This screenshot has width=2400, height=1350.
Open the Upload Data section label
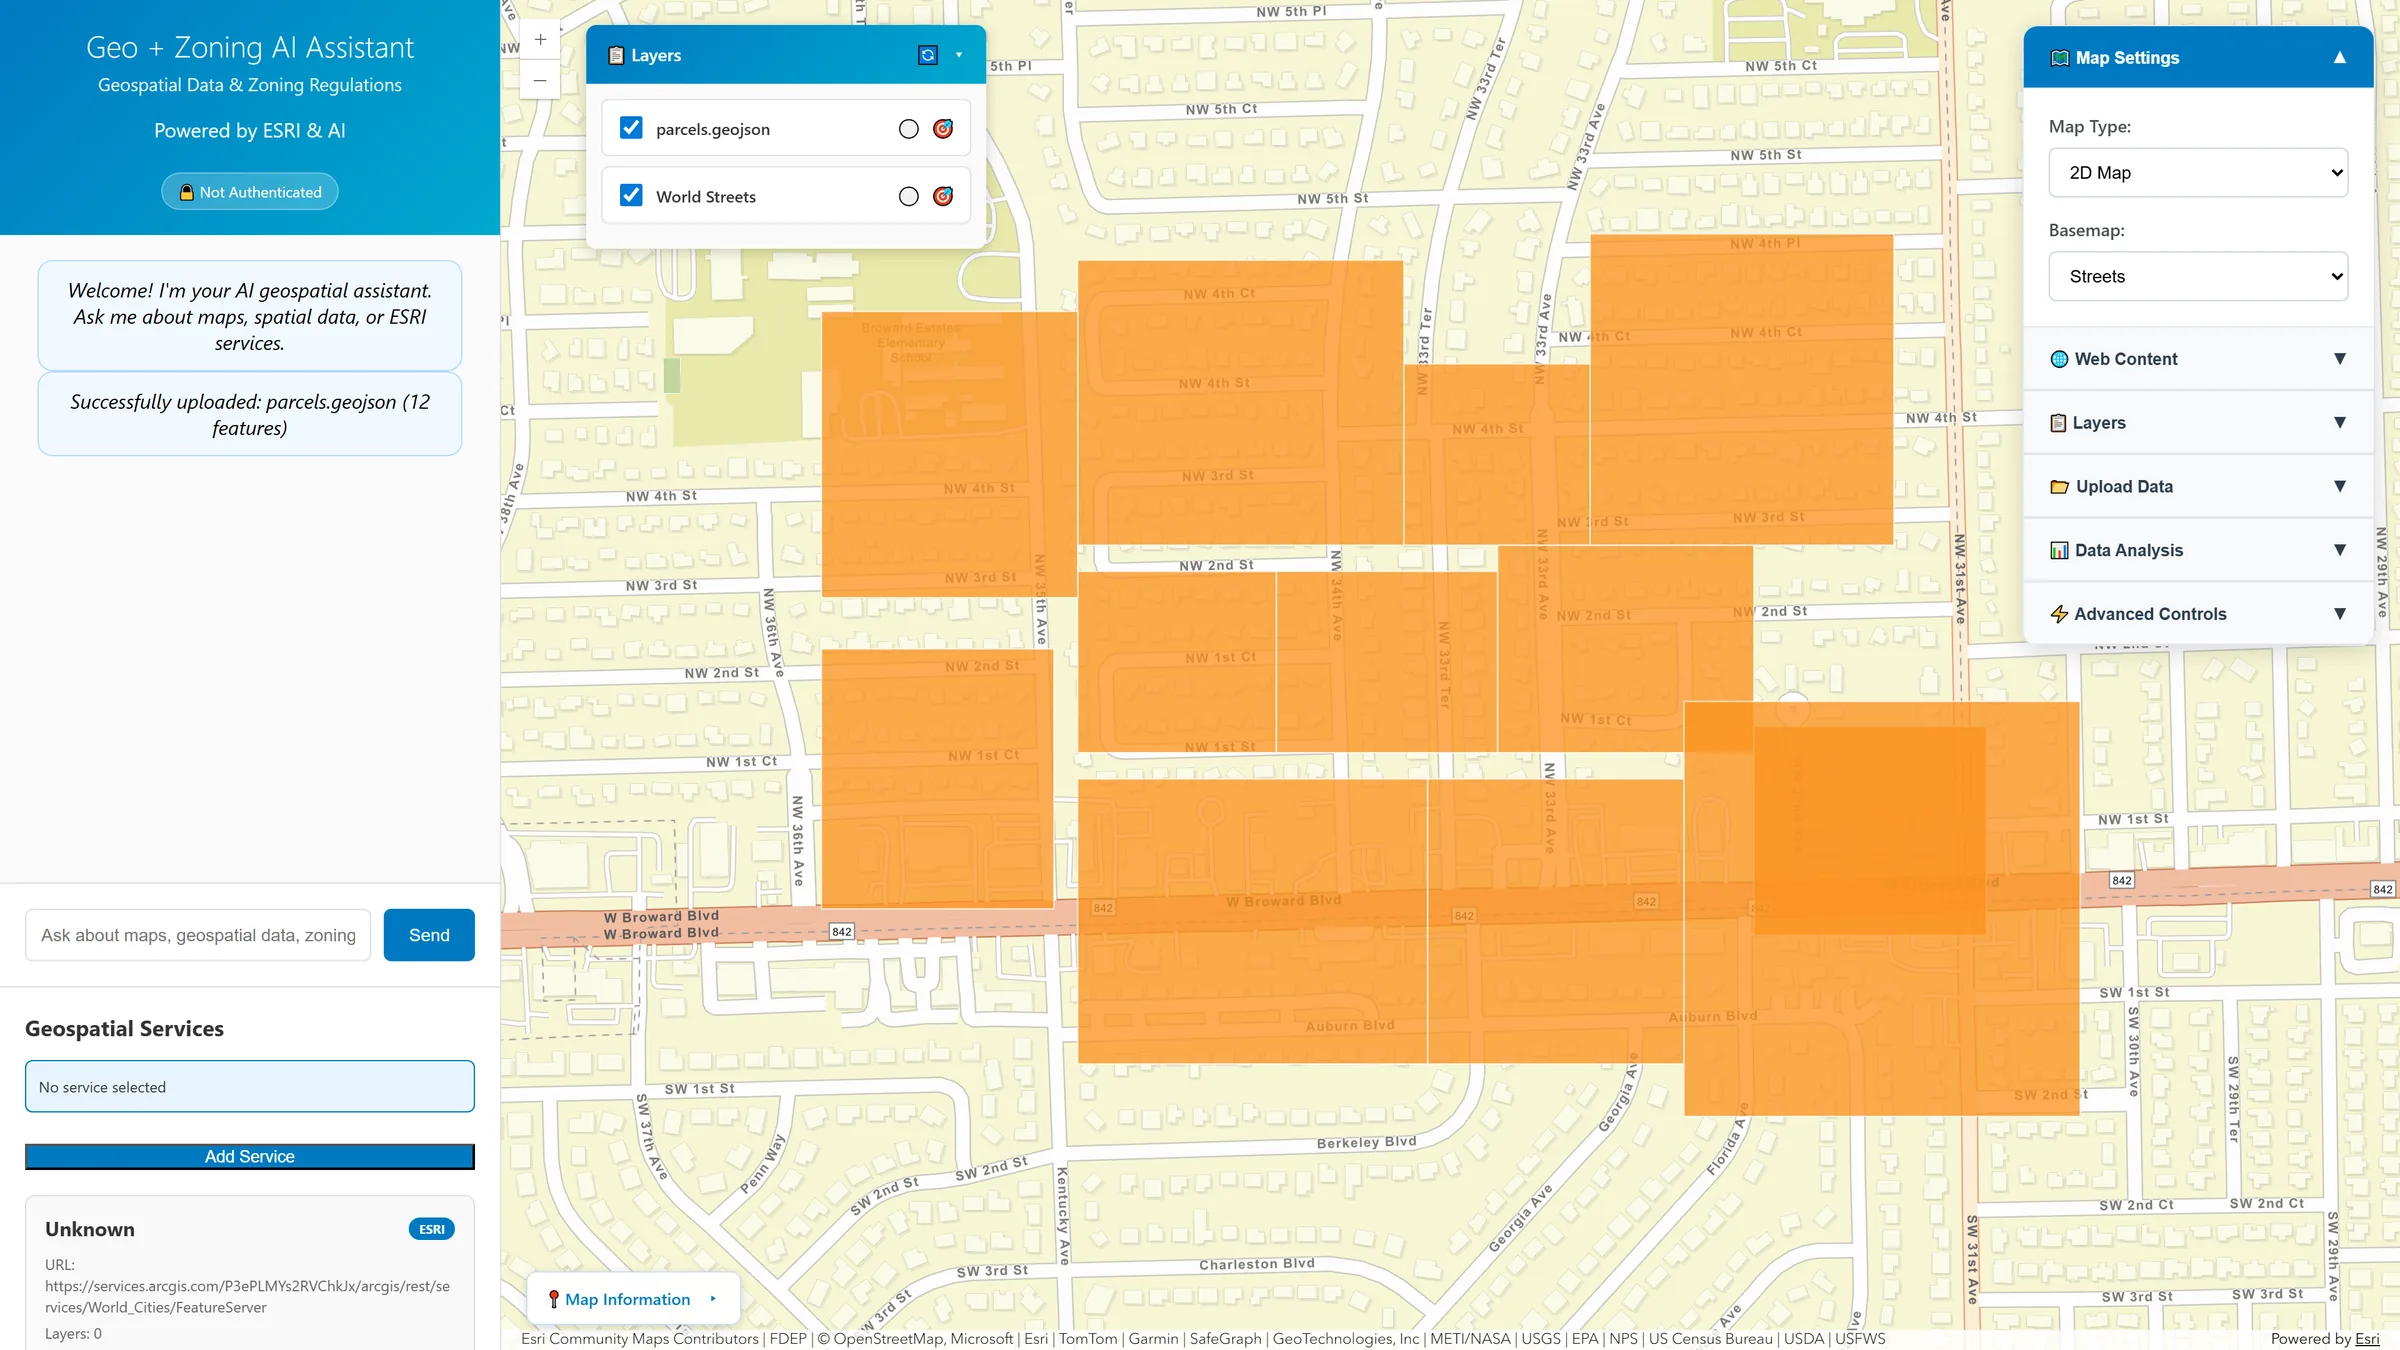click(2124, 487)
